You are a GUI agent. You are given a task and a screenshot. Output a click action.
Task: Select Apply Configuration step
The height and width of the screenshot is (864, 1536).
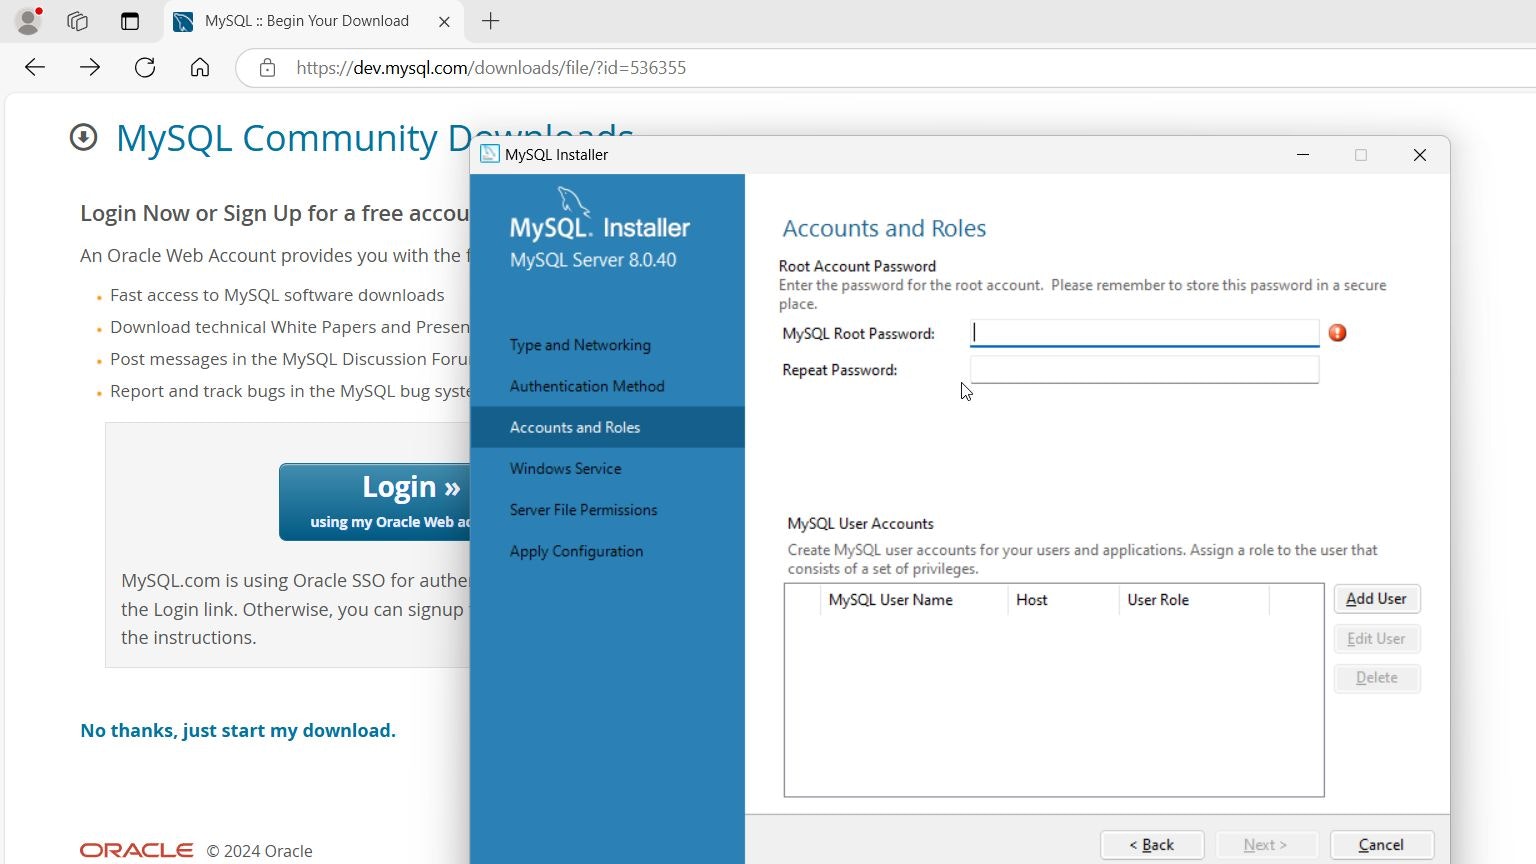[576, 551]
